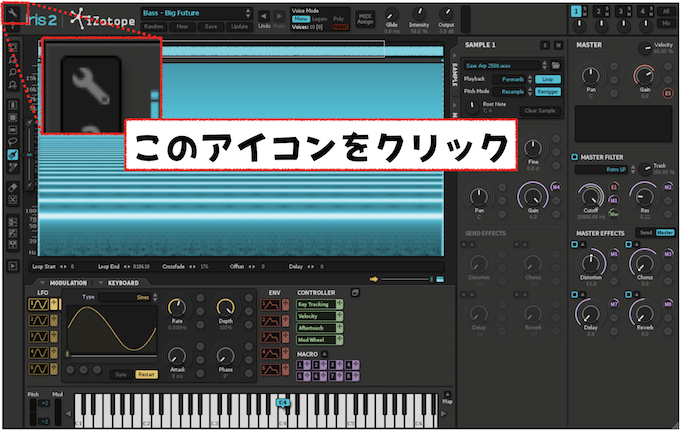Click the LFO Restart button

[x=146, y=375]
